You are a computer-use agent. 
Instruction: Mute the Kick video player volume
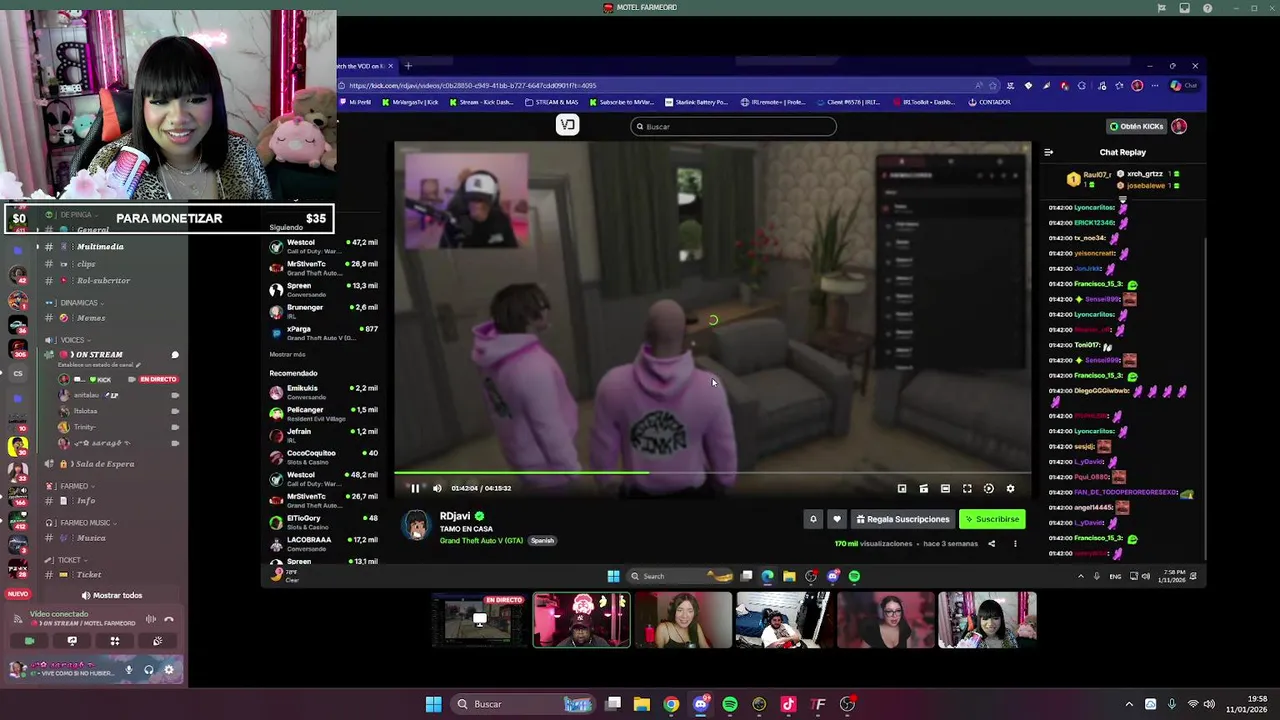(437, 488)
